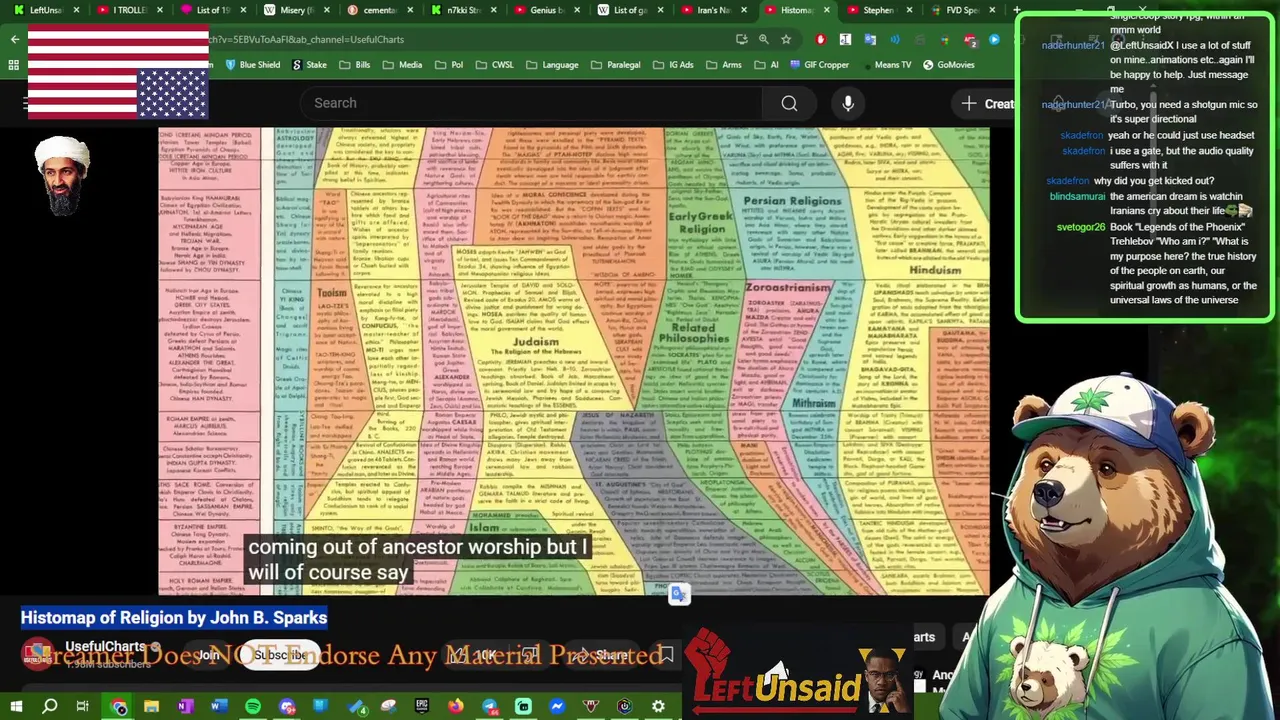Click the red extension icon in toolbar

click(820, 39)
